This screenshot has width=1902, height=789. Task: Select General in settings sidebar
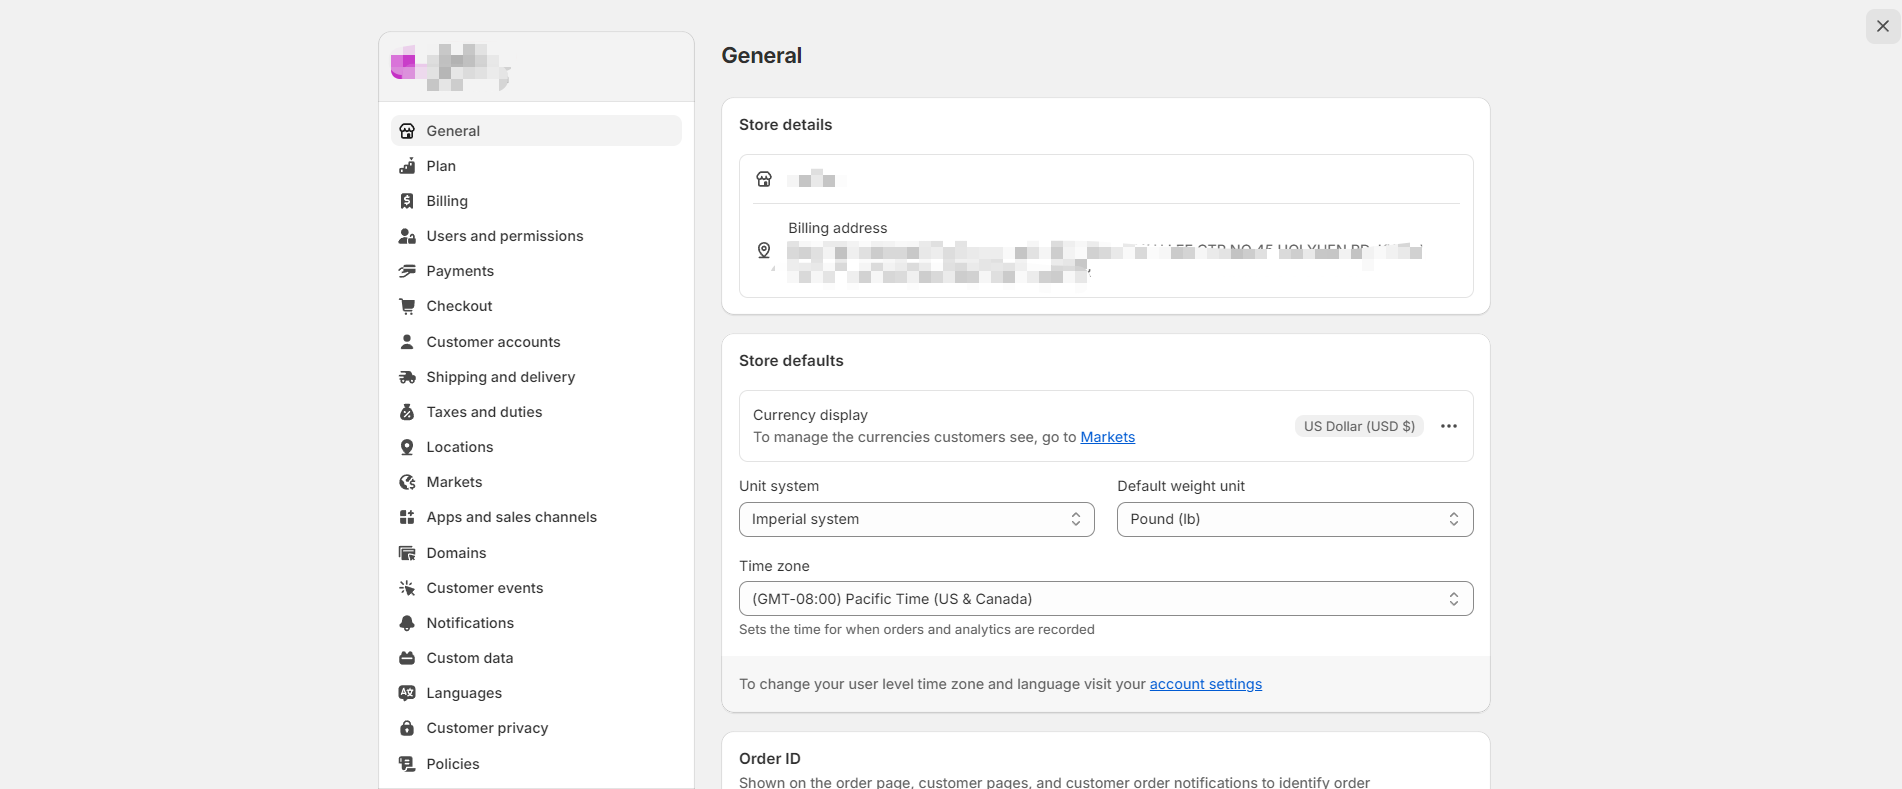click(x=536, y=131)
